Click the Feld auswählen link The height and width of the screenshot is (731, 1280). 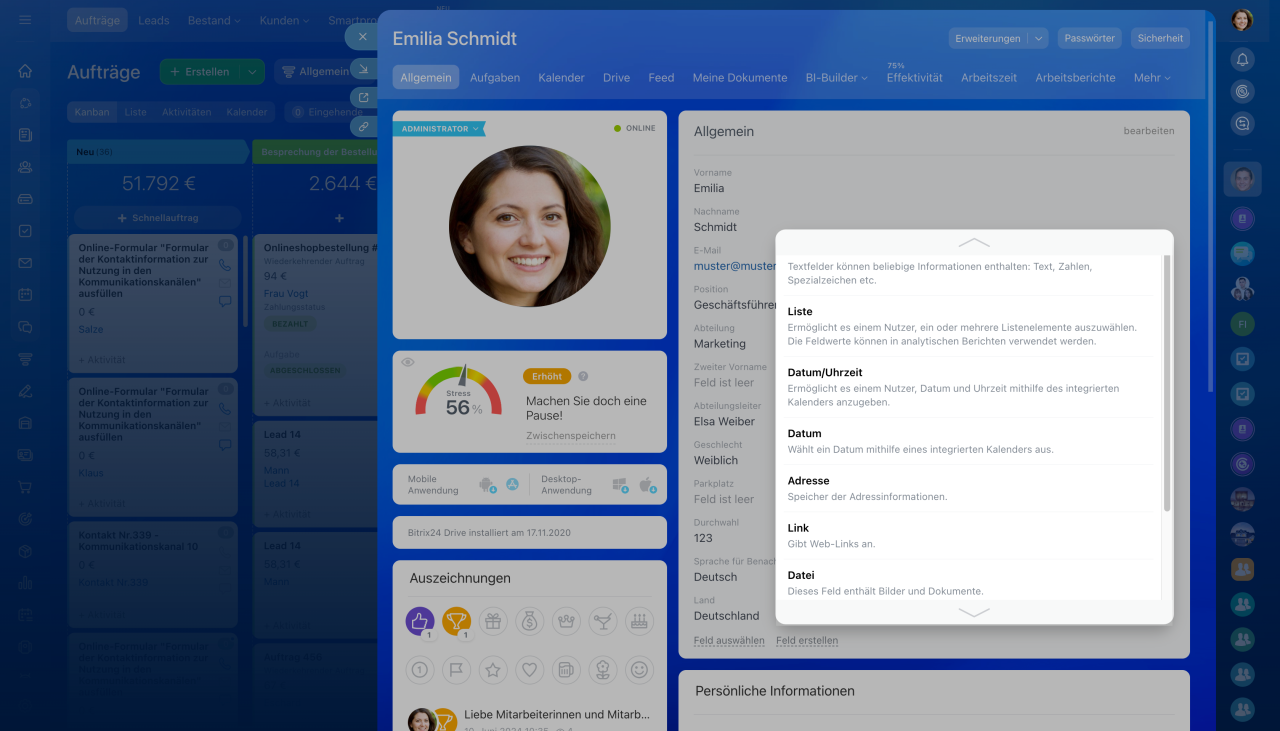tap(729, 640)
